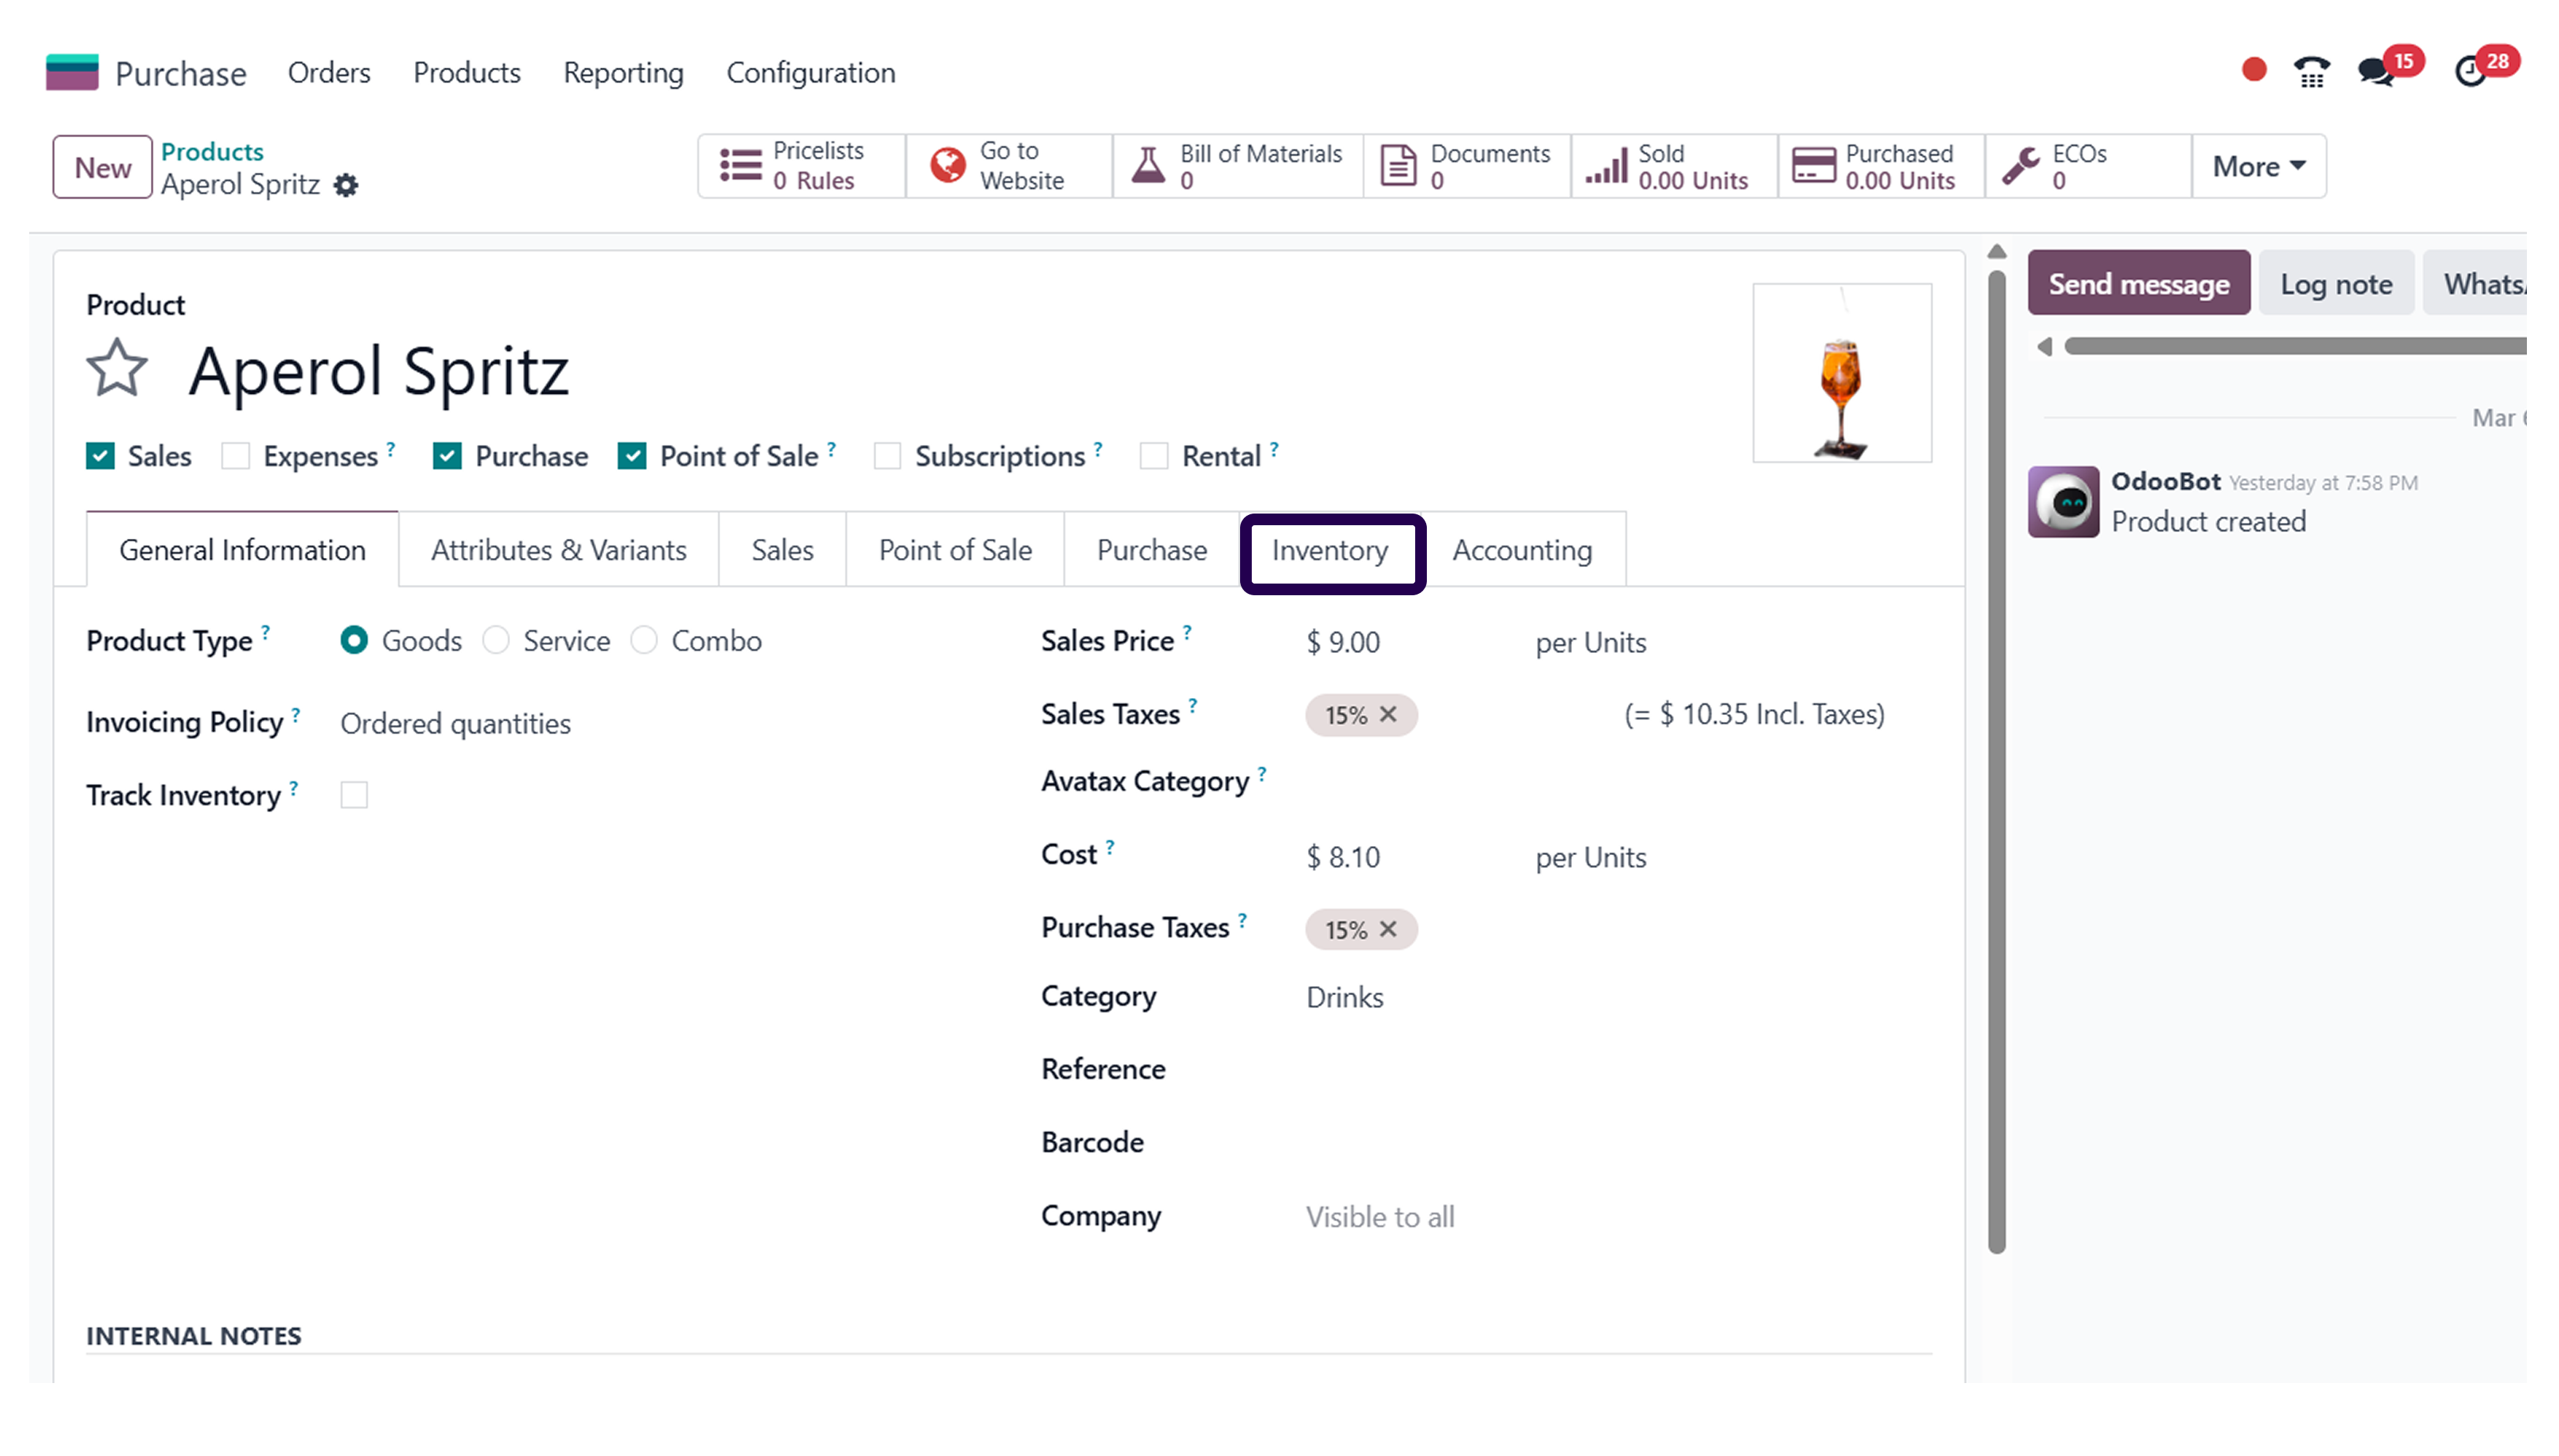Expand the More dropdown button
Image resolution: width=2559 pixels, height=1456 pixels.
[2258, 166]
